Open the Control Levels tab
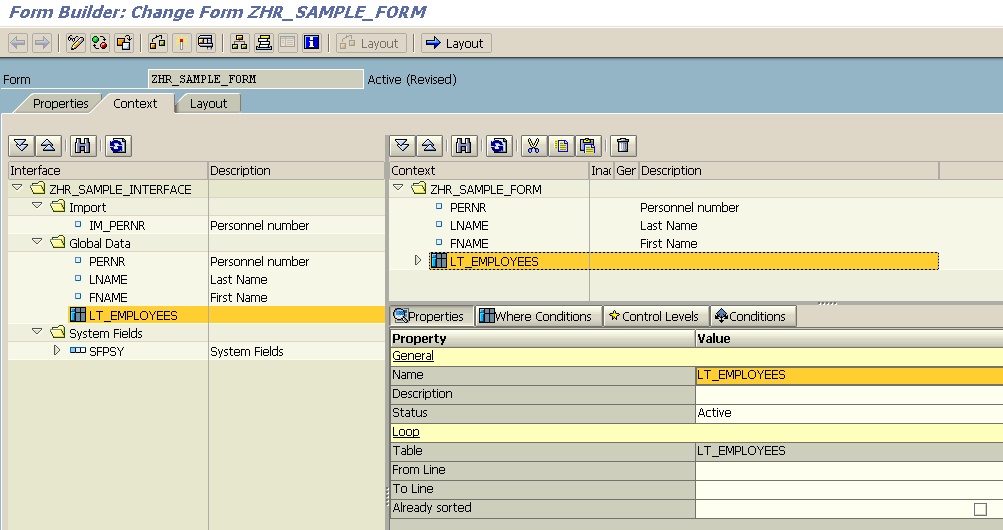Image resolution: width=1003 pixels, height=530 pixels. 655,316
